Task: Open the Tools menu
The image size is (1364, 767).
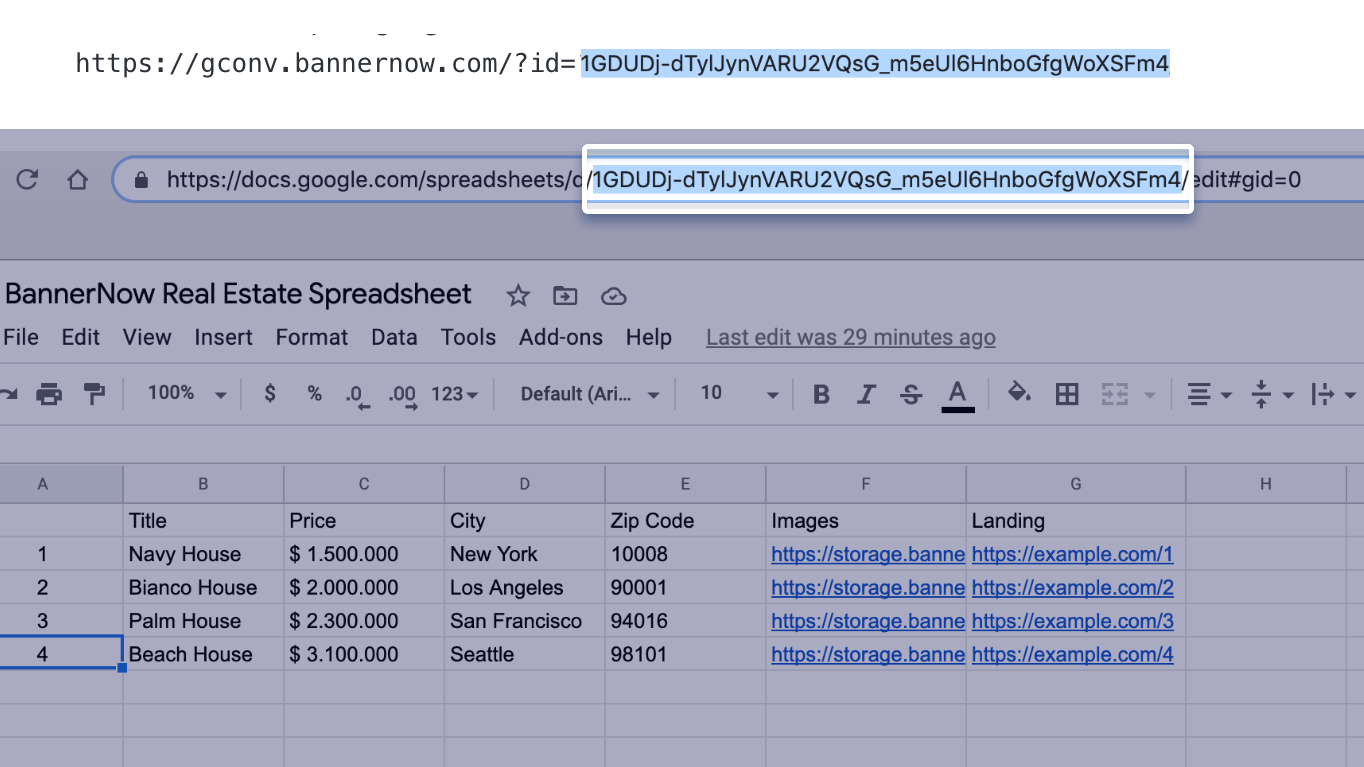Action: coord(468,337)
